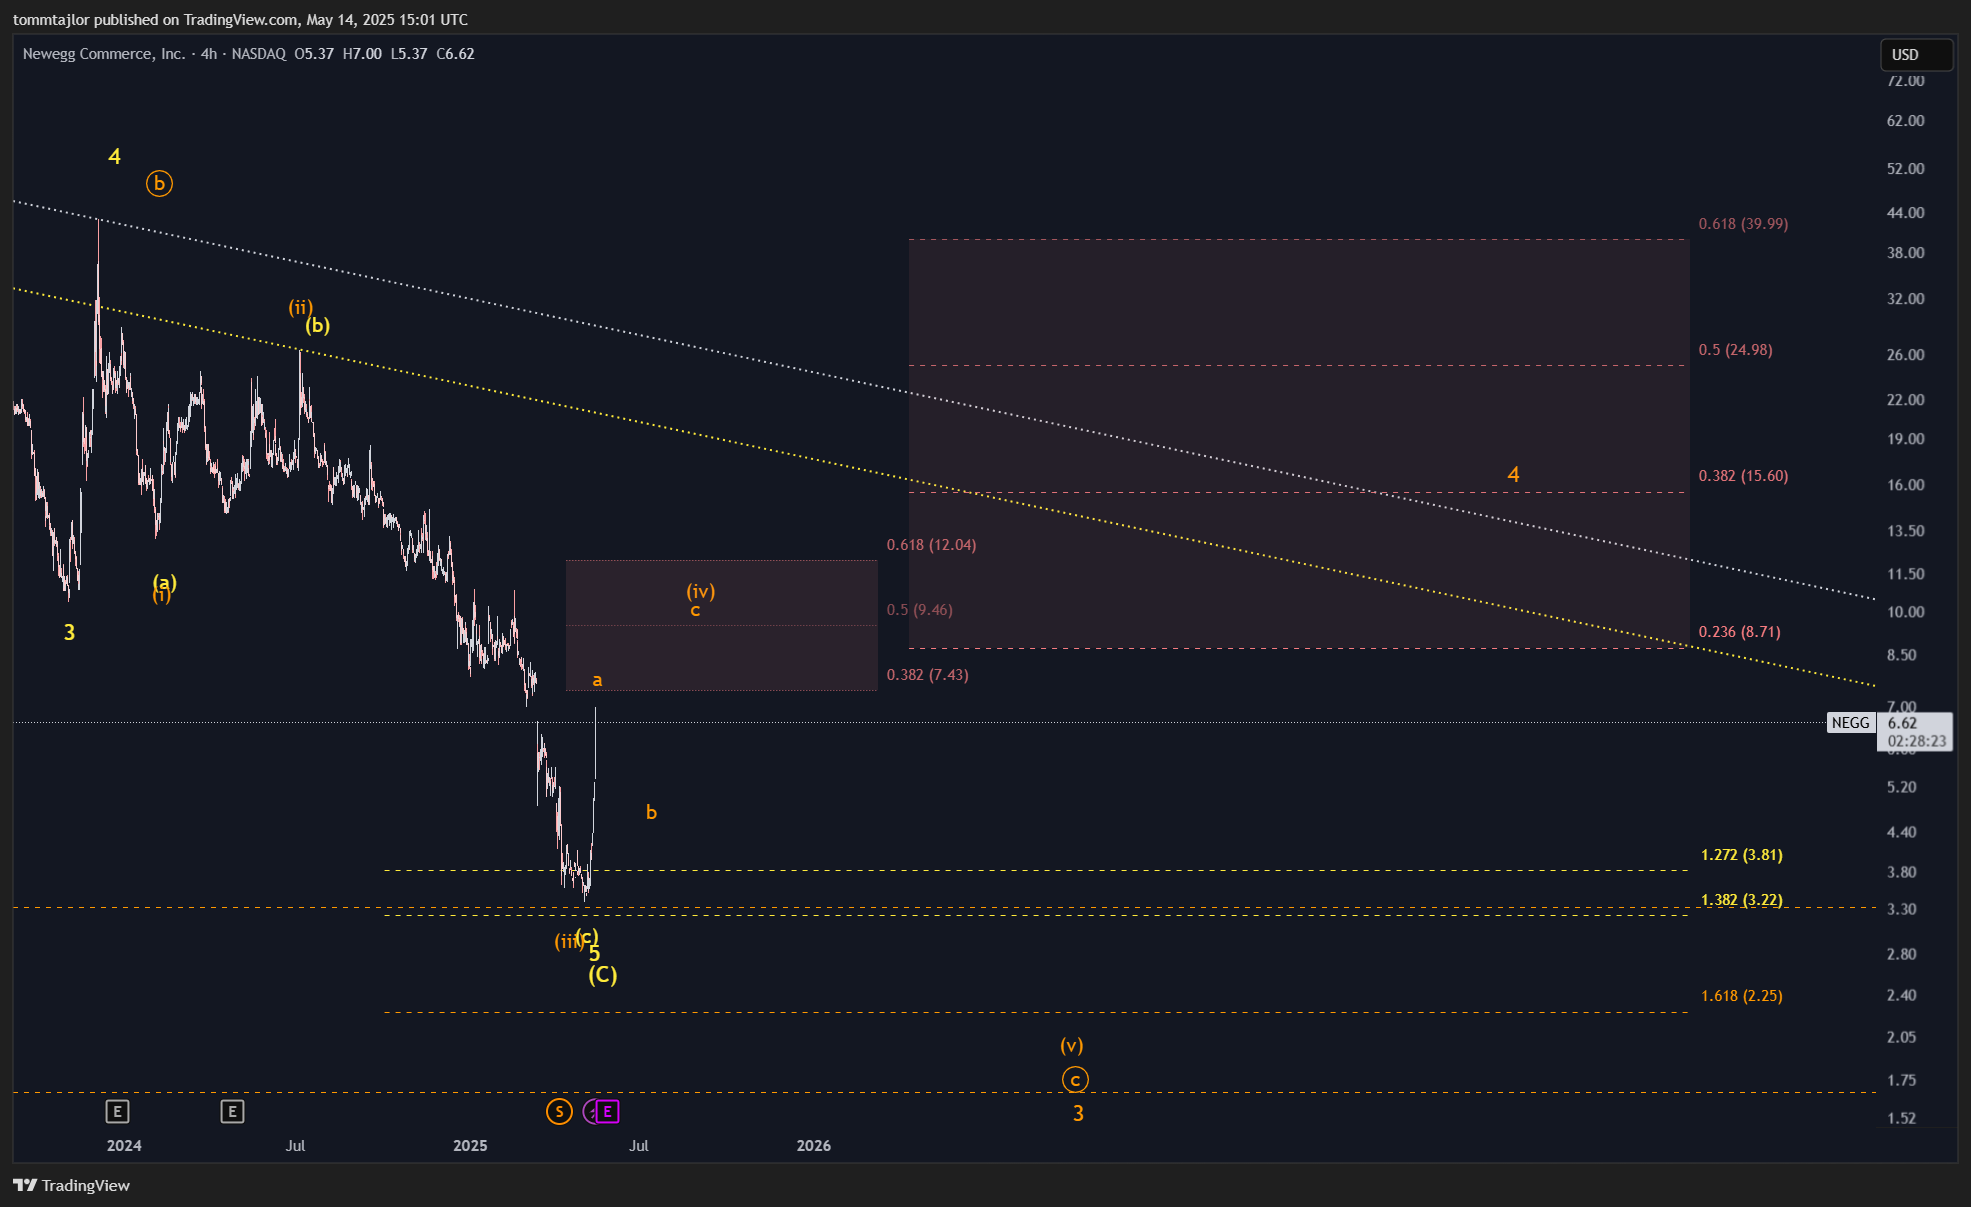Click the 02:28:23 countdown timer
Viewport: 1971px width, 1207px height.
[x=1917, y=741]
